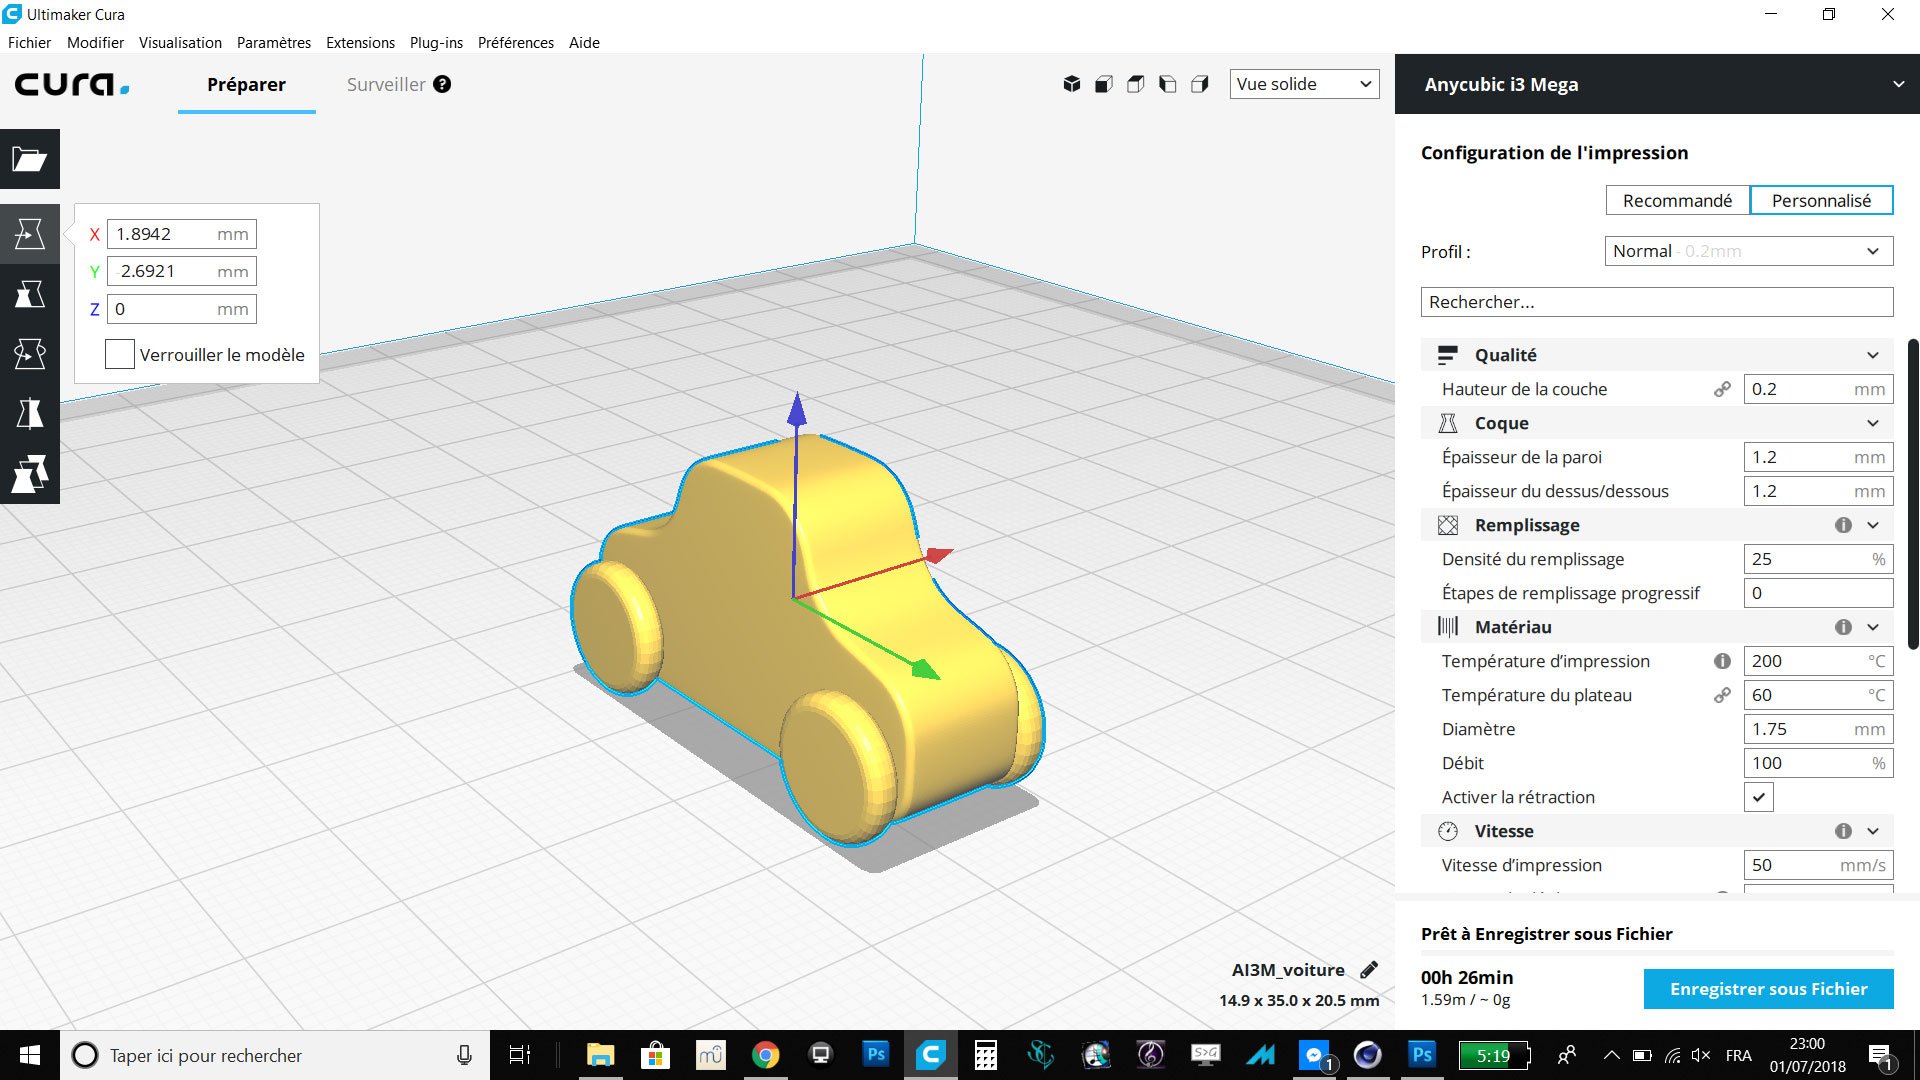Collapse the Vitesse section chevron

[1872, 831]
